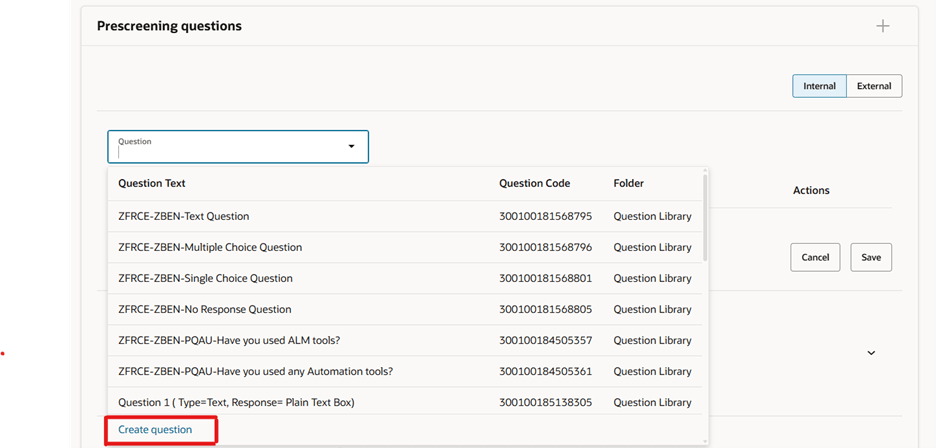Switch to Internal questions toggle
This screenshot has height=448, width=936.
[x=819, y=86]
